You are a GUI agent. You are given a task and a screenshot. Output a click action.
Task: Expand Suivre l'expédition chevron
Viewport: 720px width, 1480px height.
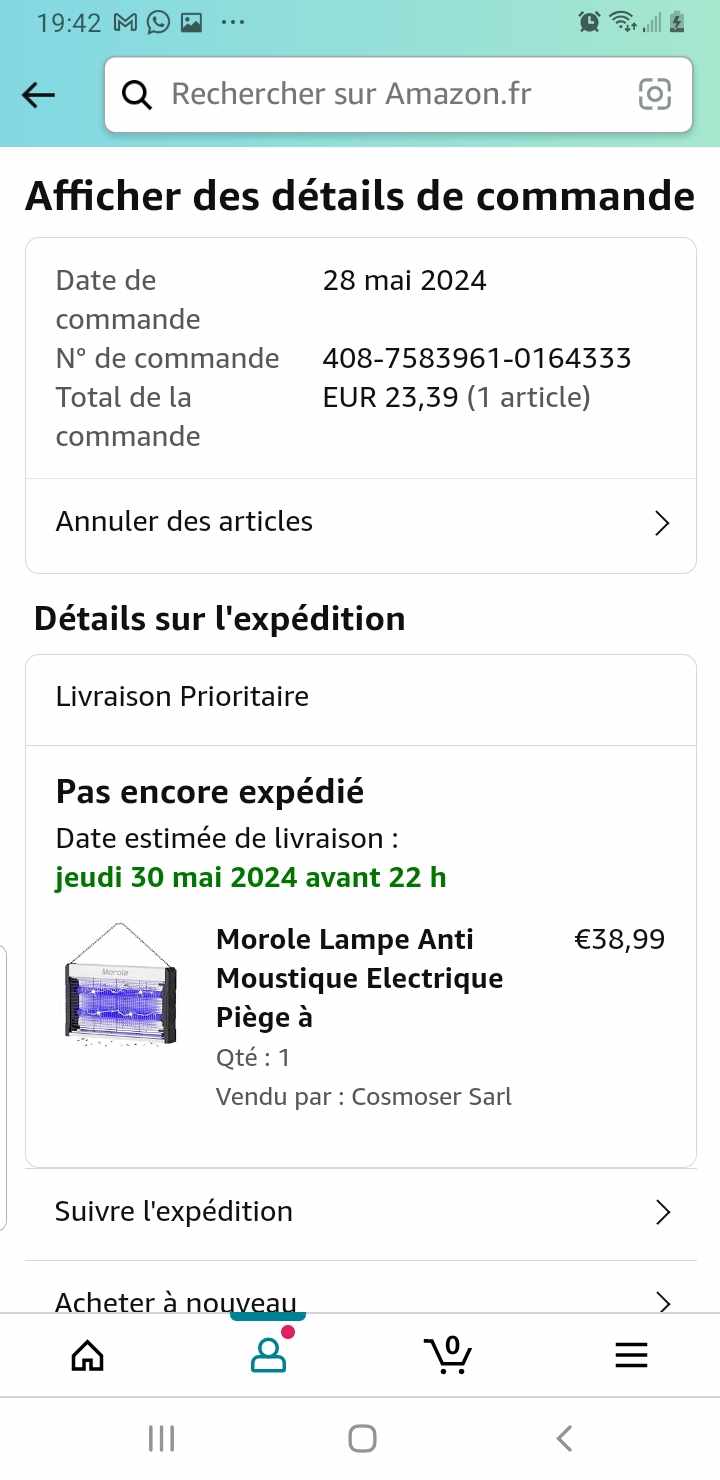(661, 1213)
